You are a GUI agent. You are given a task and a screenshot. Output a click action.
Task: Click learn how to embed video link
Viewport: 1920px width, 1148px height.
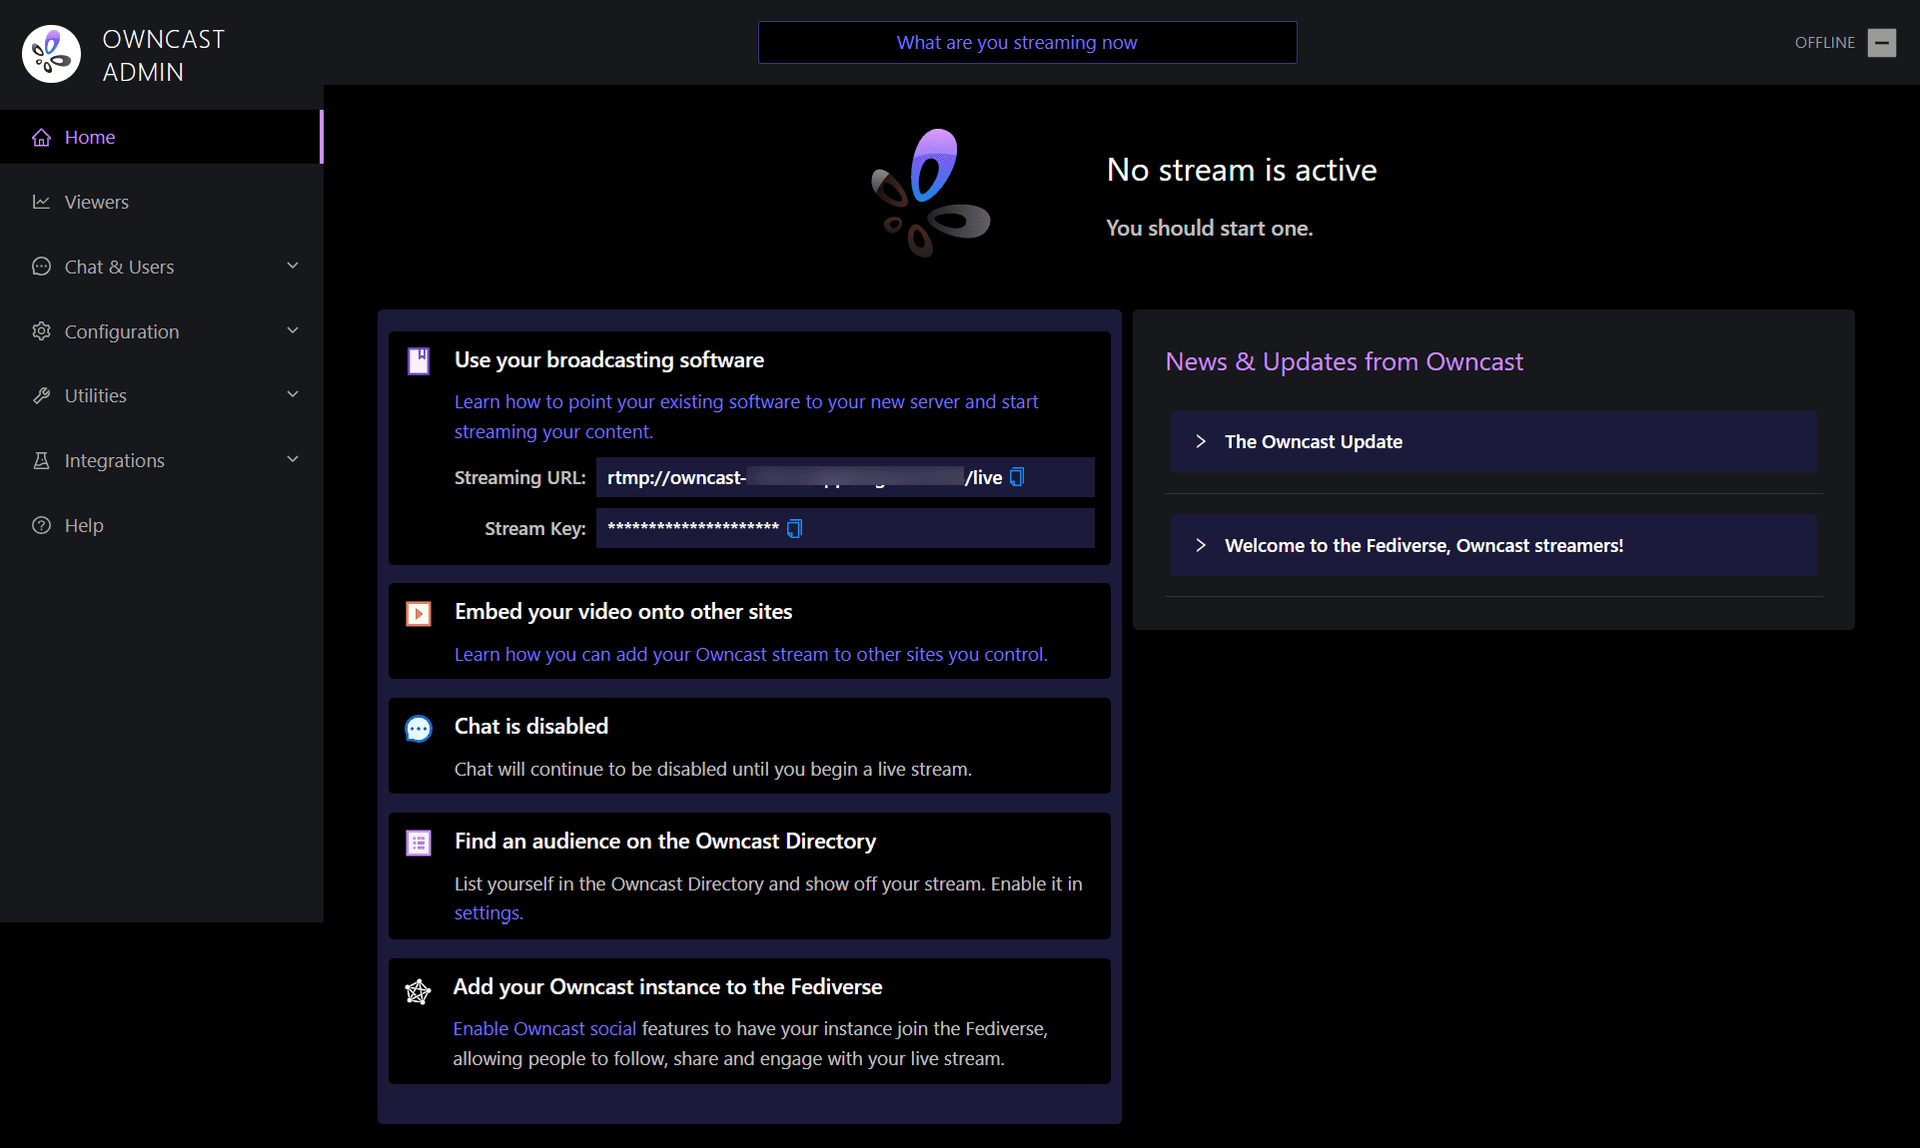tap(752, 653)
